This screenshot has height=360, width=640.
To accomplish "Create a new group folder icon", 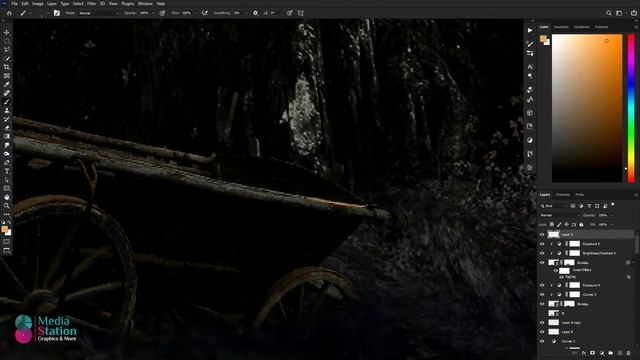I will (x=611, y=353).
